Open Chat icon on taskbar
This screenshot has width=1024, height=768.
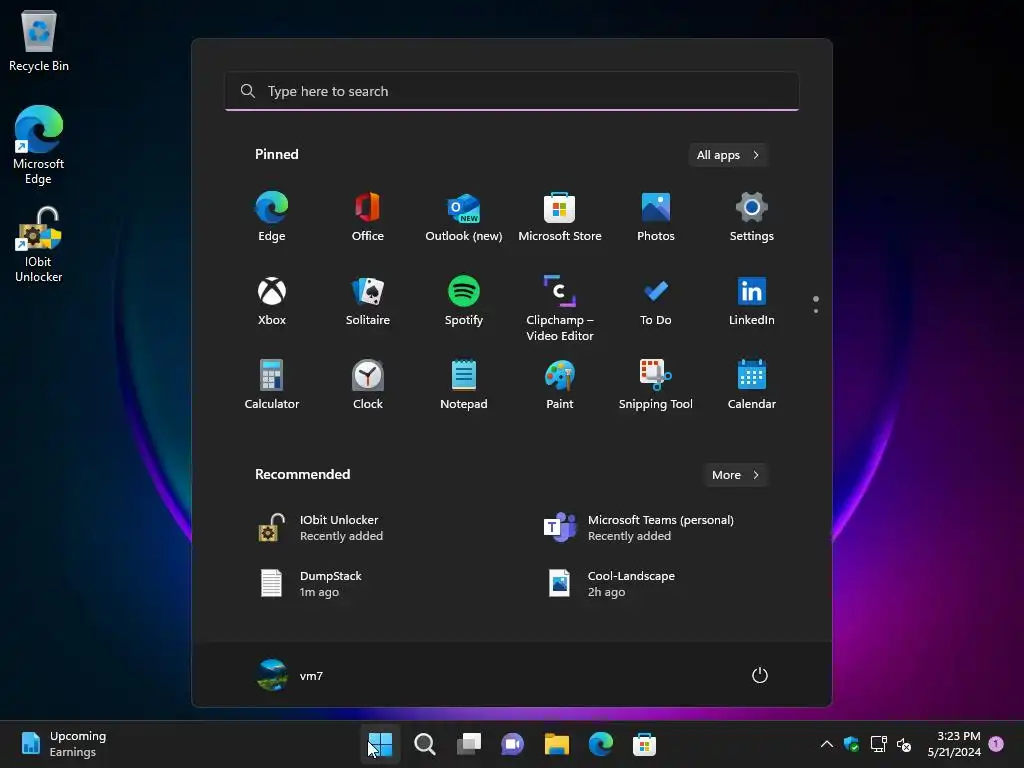(513, 744)
